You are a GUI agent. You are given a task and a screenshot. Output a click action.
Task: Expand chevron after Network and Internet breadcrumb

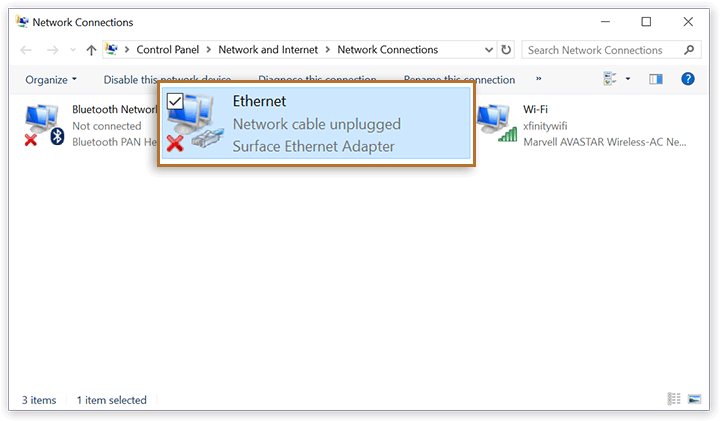(x=327, y=50)
